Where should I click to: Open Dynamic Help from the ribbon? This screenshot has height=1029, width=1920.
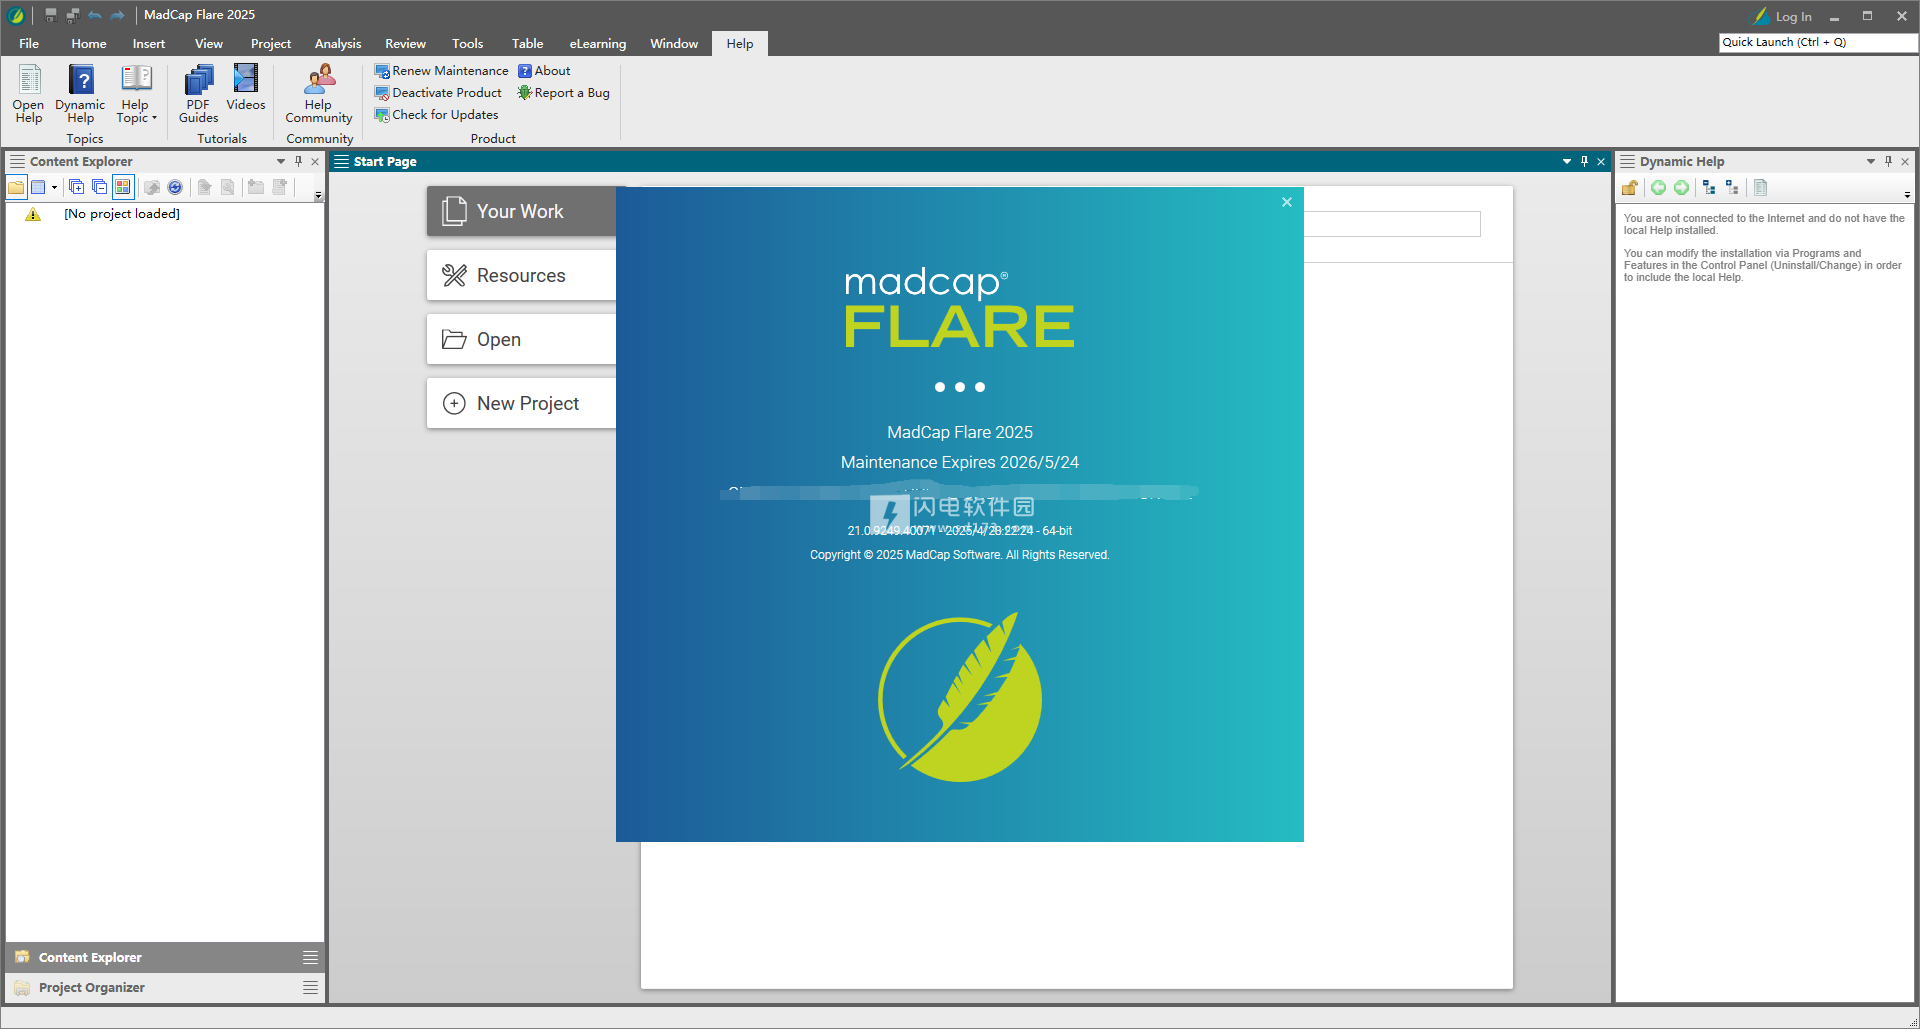click(x=80, y=93)
